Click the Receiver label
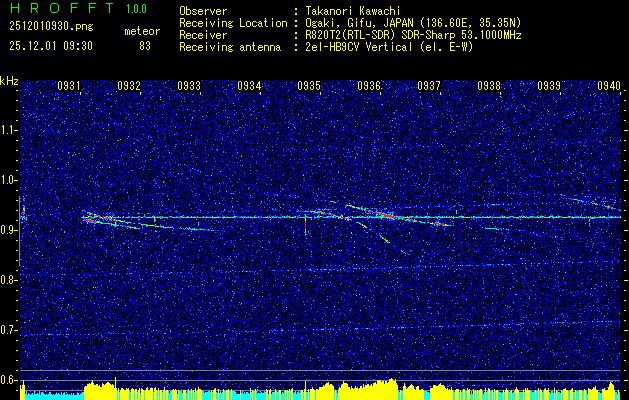This screenshot has height=400, width=629. [203, 35]
